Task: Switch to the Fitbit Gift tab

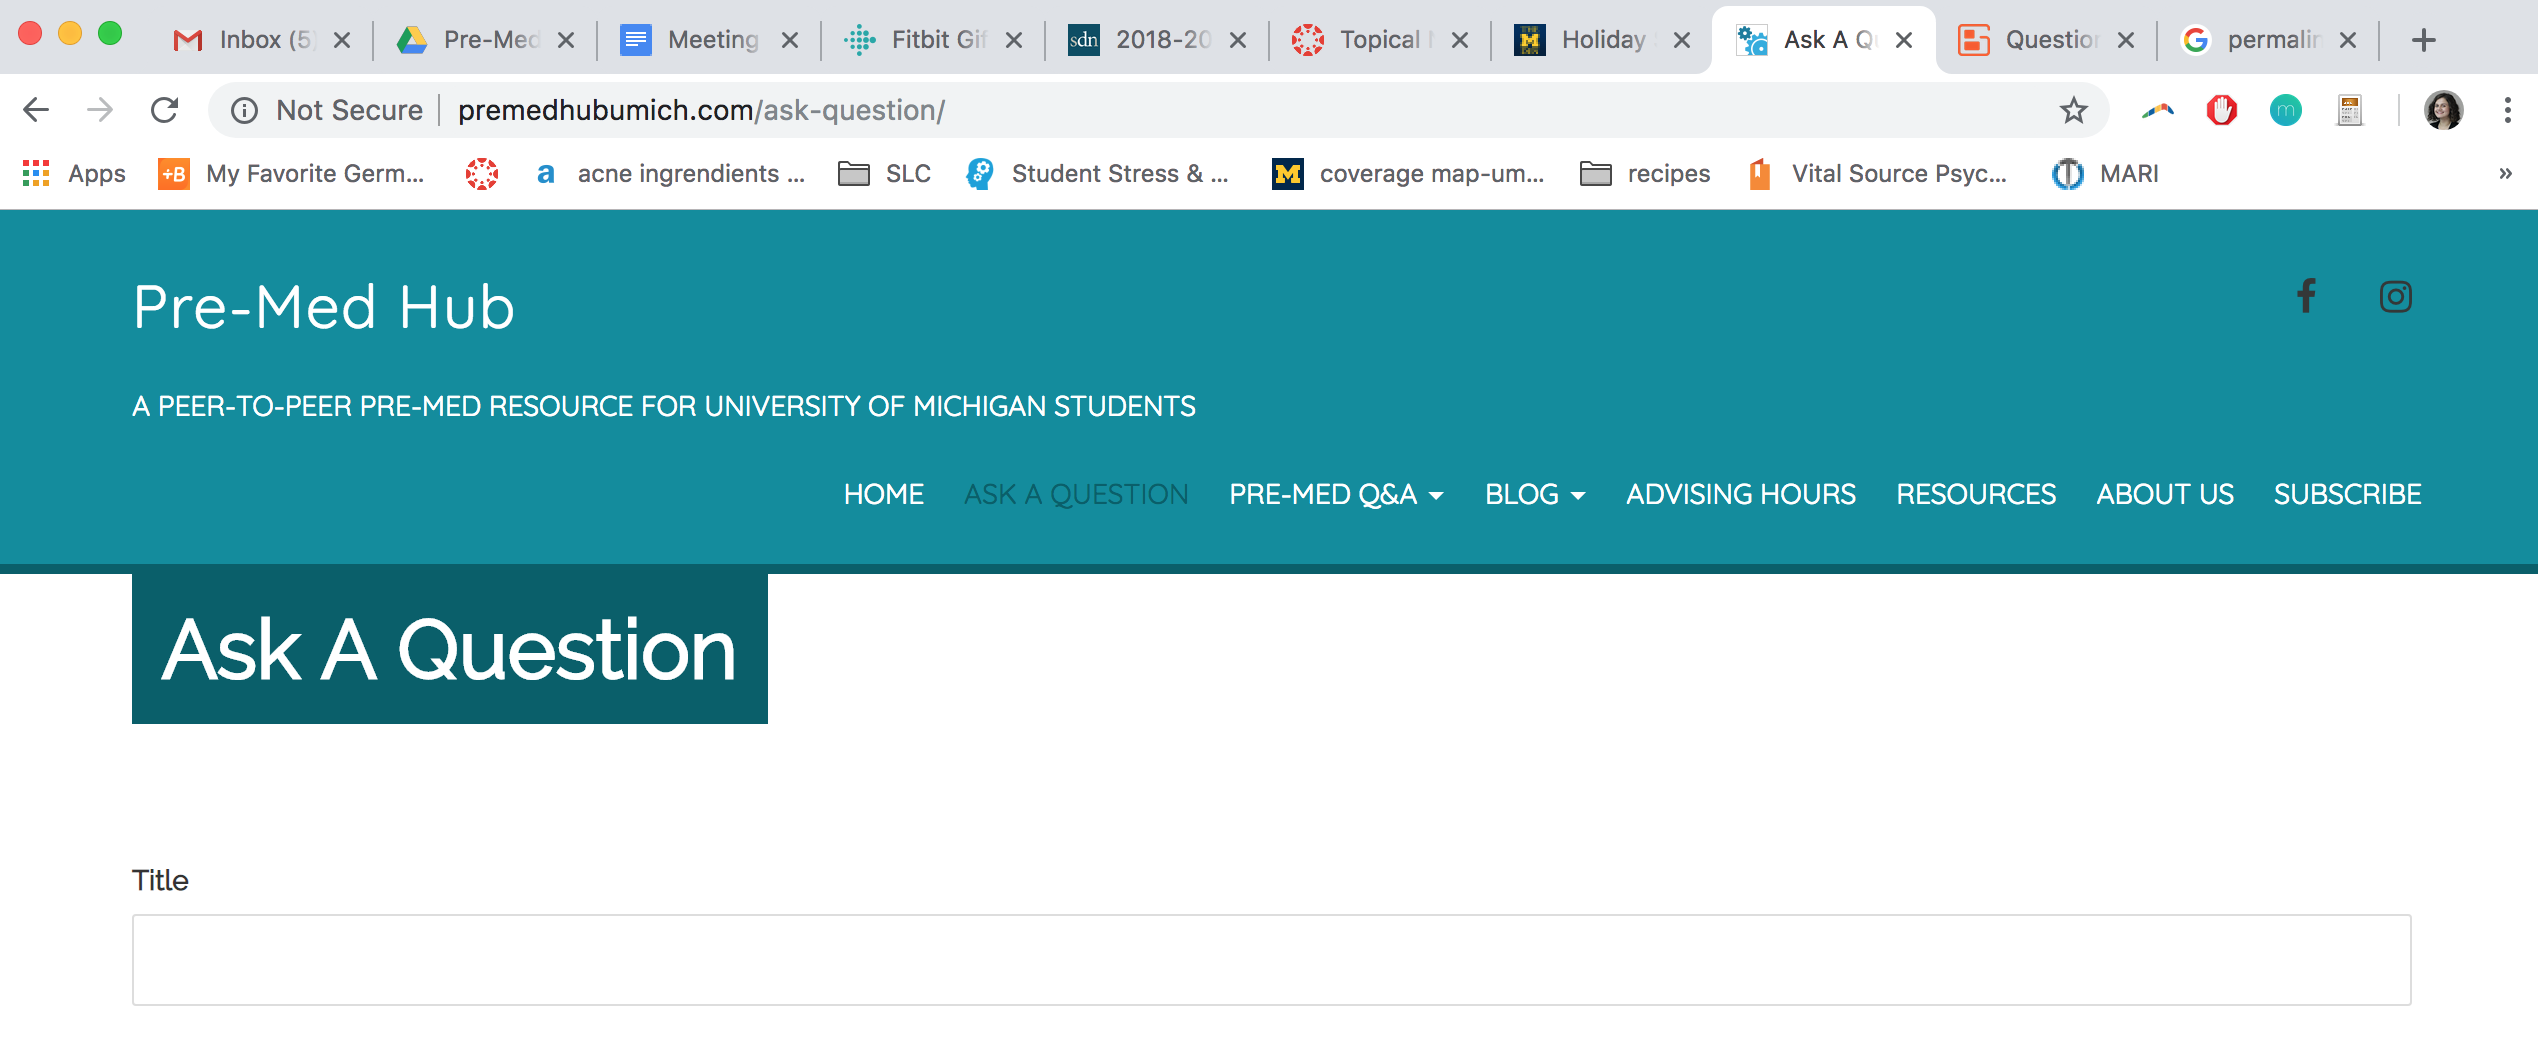Action: (x=930, y=40)
